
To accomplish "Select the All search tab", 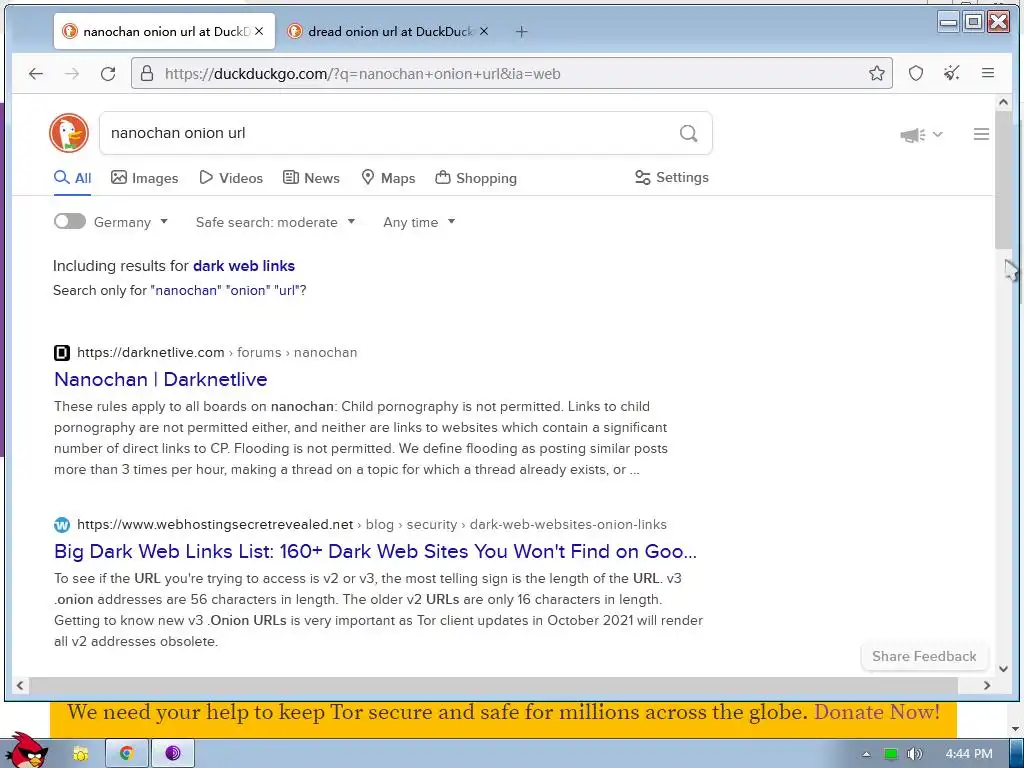I will [x=72, y=178].
